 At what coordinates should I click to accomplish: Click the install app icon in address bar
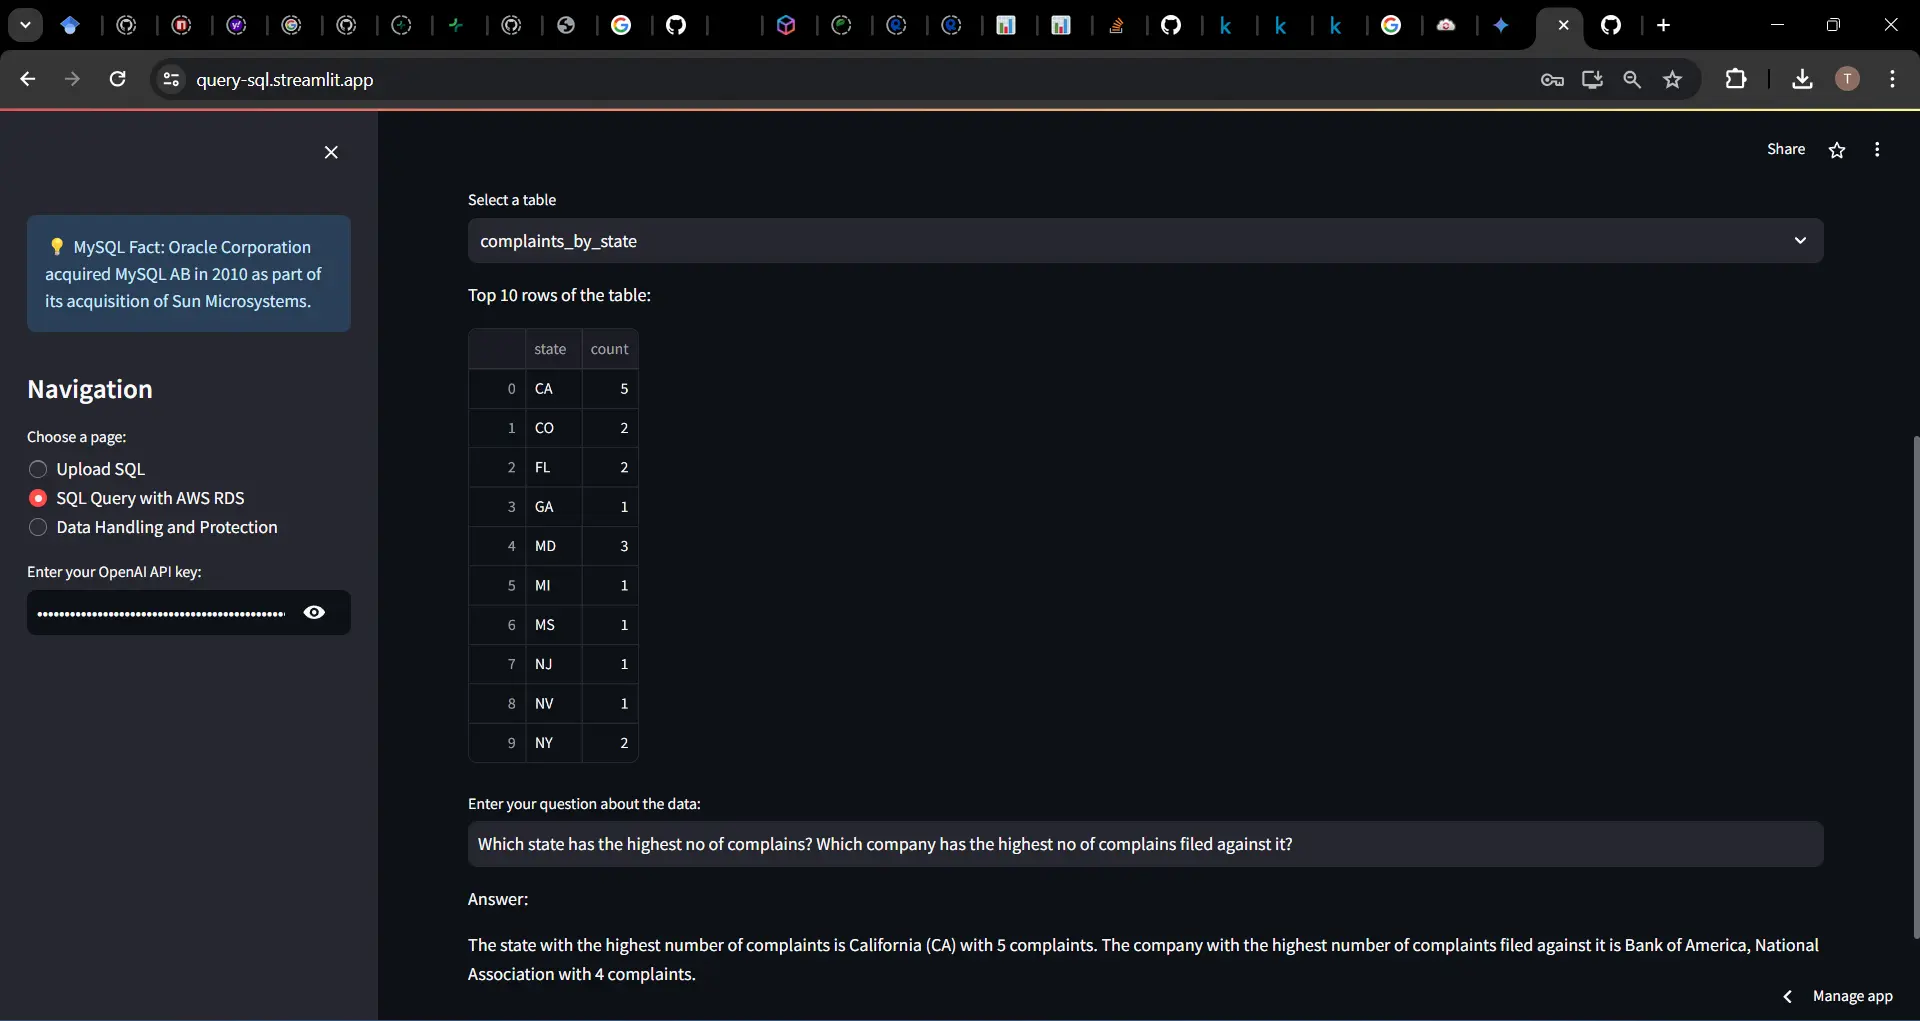tap(1592, 79)
